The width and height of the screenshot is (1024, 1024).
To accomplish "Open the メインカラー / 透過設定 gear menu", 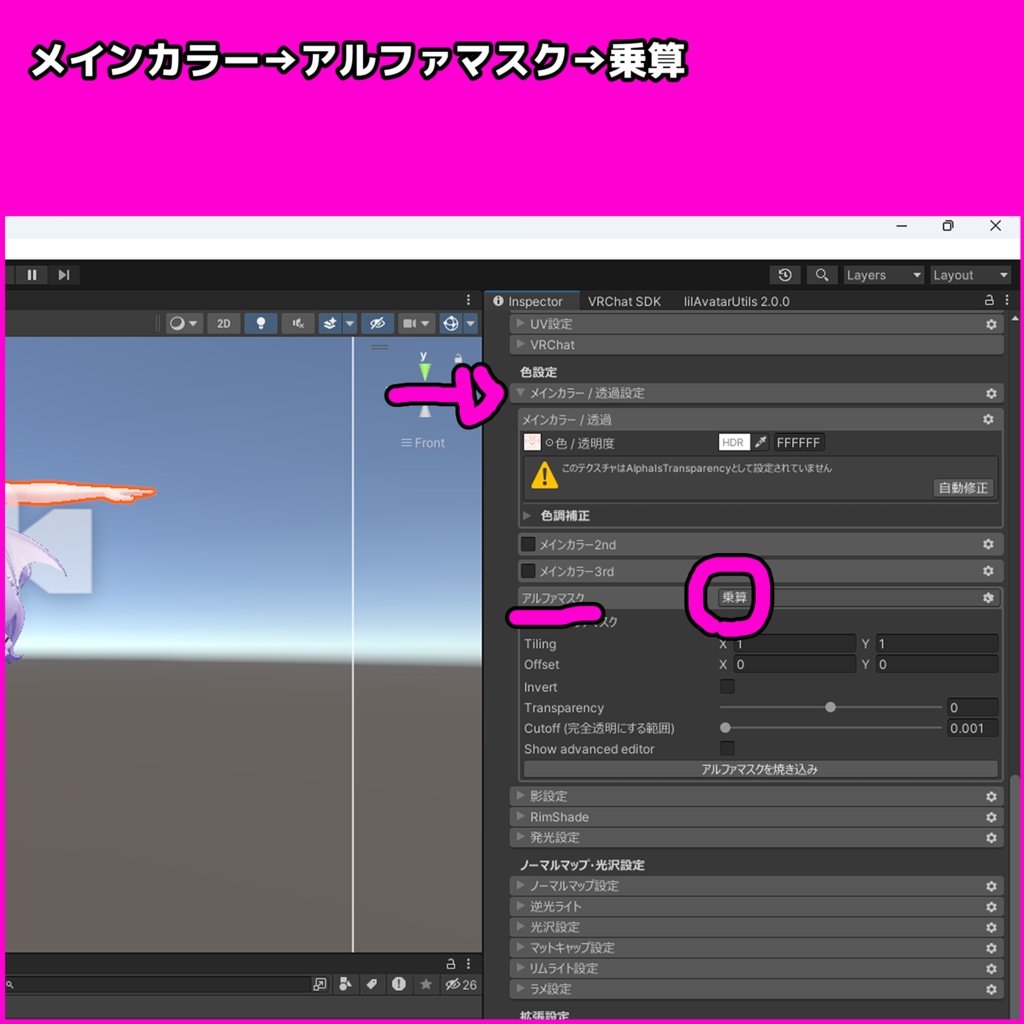I will coord(991,393).
